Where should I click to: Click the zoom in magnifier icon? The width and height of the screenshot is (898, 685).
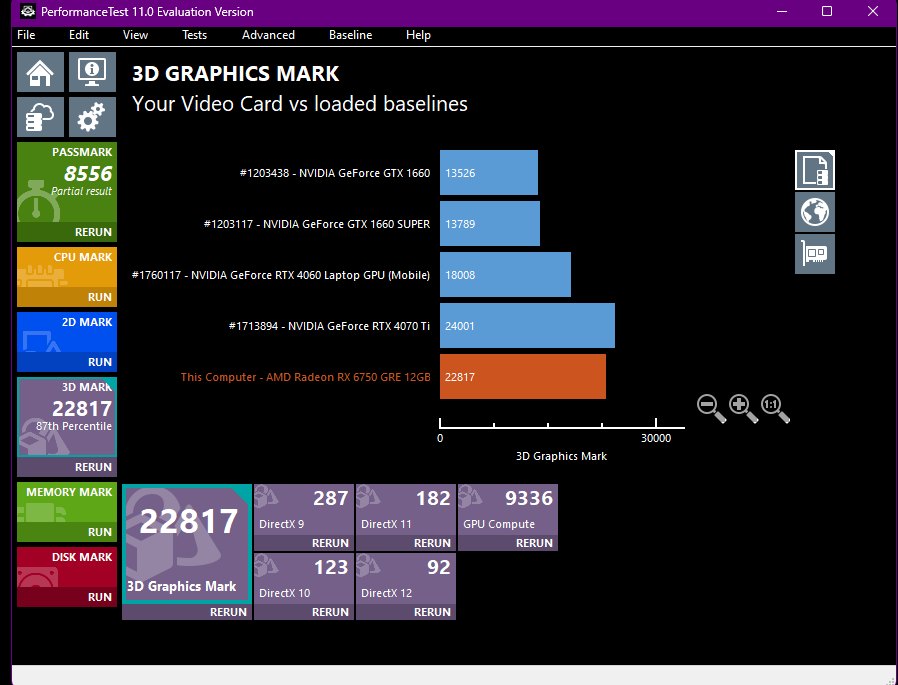click(743, 408)
